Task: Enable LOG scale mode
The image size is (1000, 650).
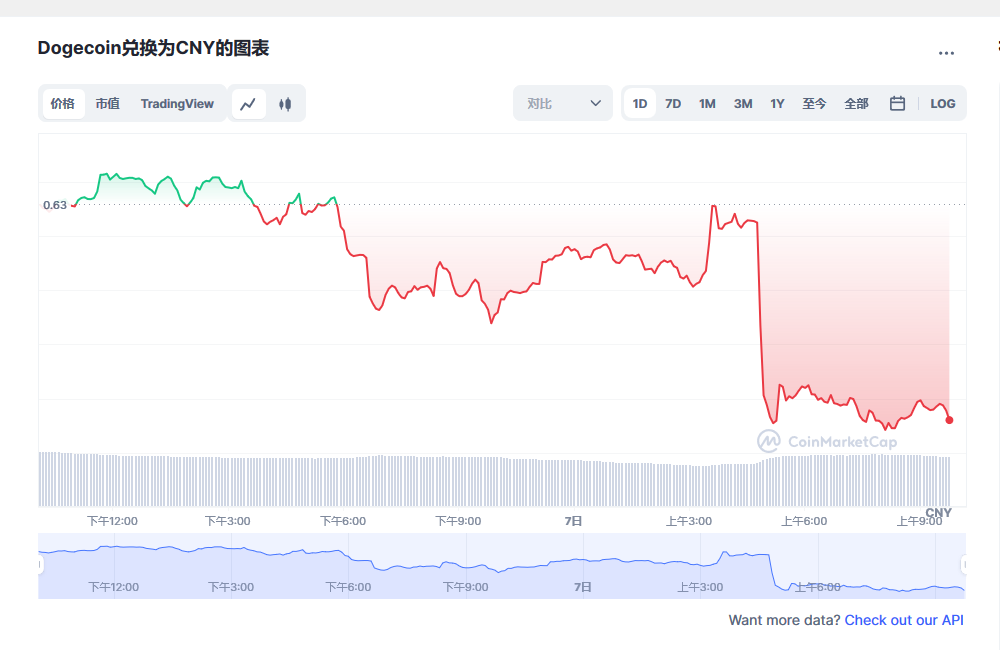Action: tap(942, 103)
